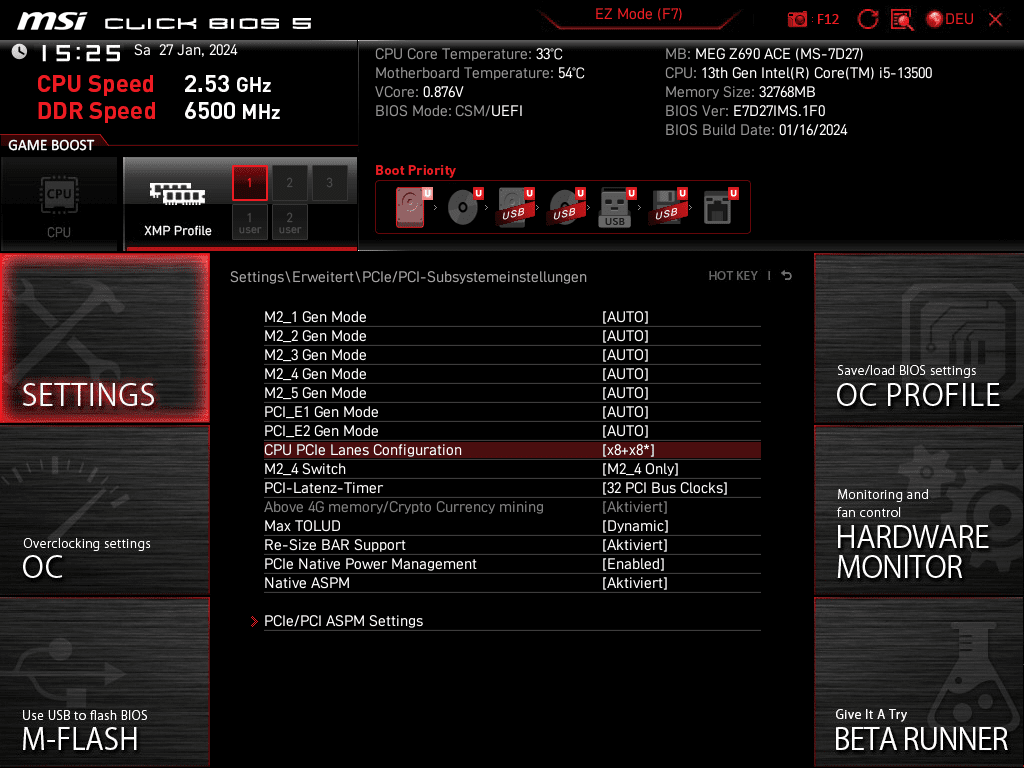This screenshot has height=768, width=1024.
Task: Change language via the DEU globe icon
Action: (x=950, y=20)
